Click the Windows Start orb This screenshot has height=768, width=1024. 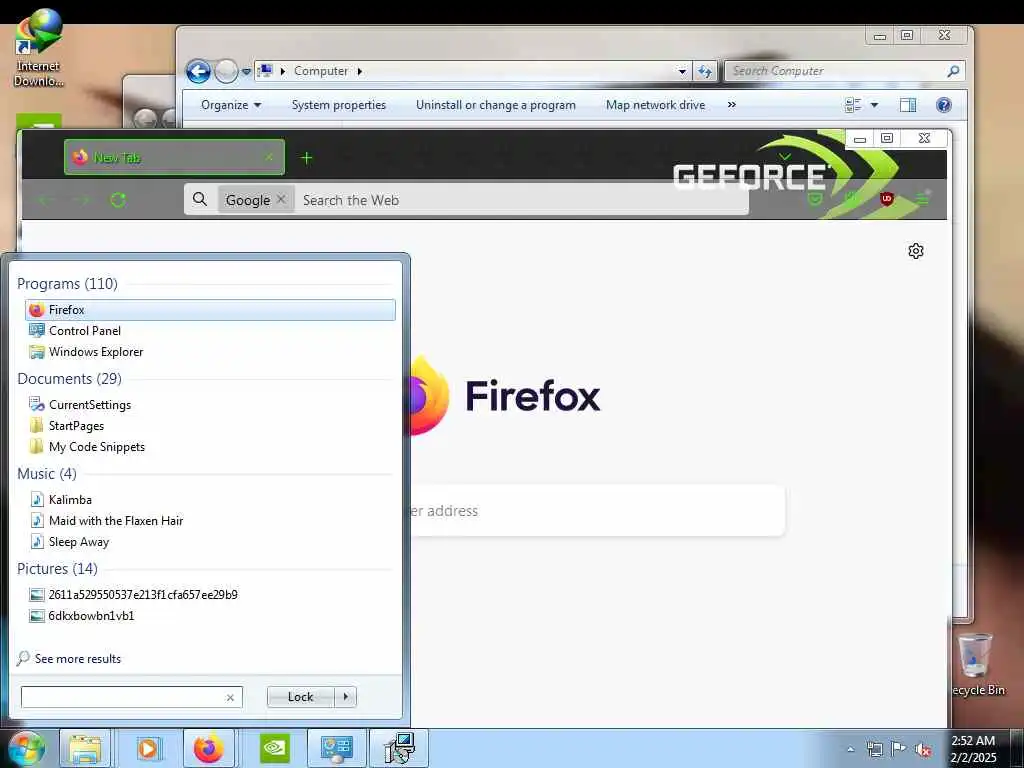(x=25, y=748)
